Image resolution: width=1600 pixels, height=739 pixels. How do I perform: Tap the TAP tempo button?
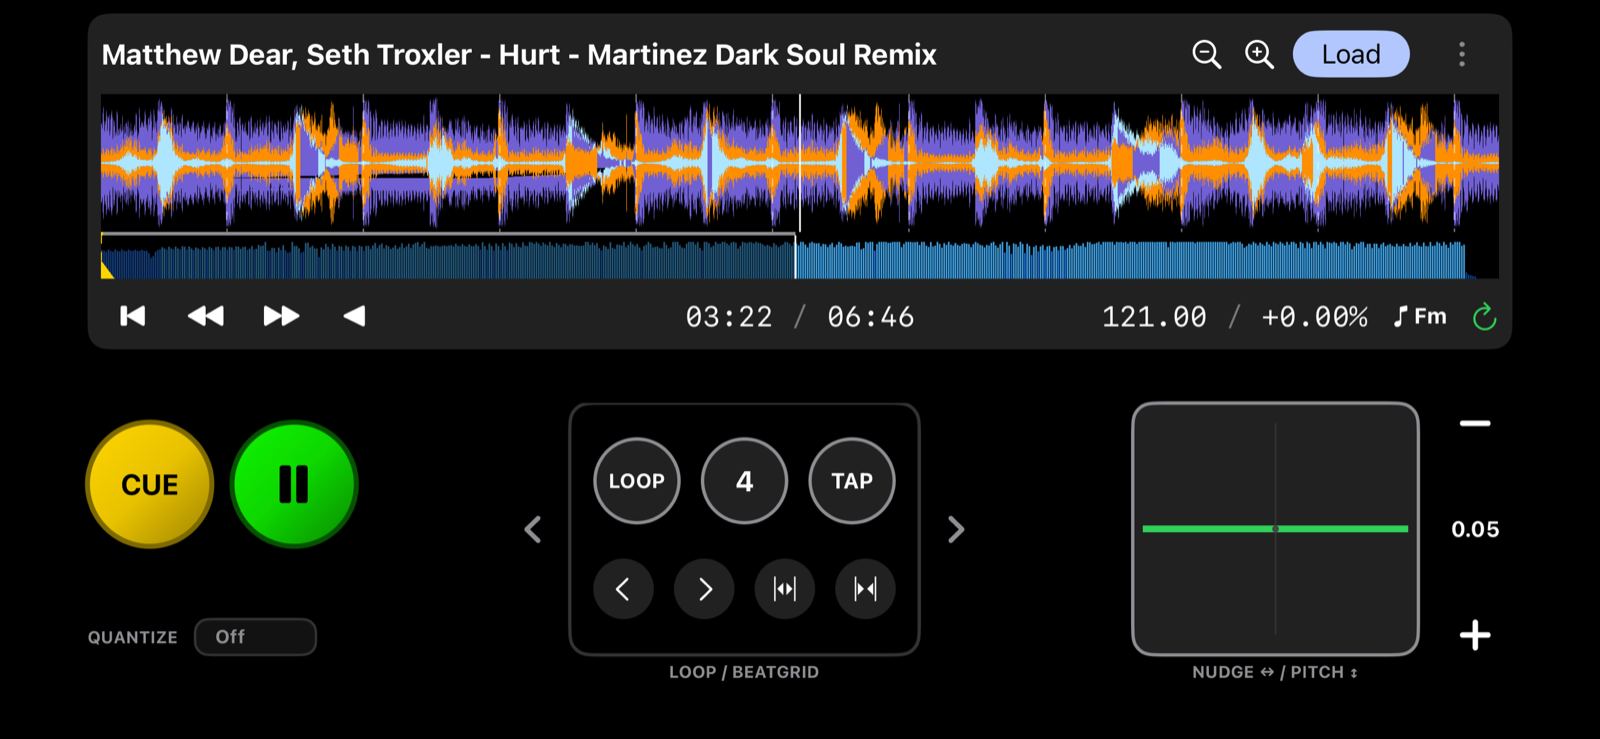[852, 481]
